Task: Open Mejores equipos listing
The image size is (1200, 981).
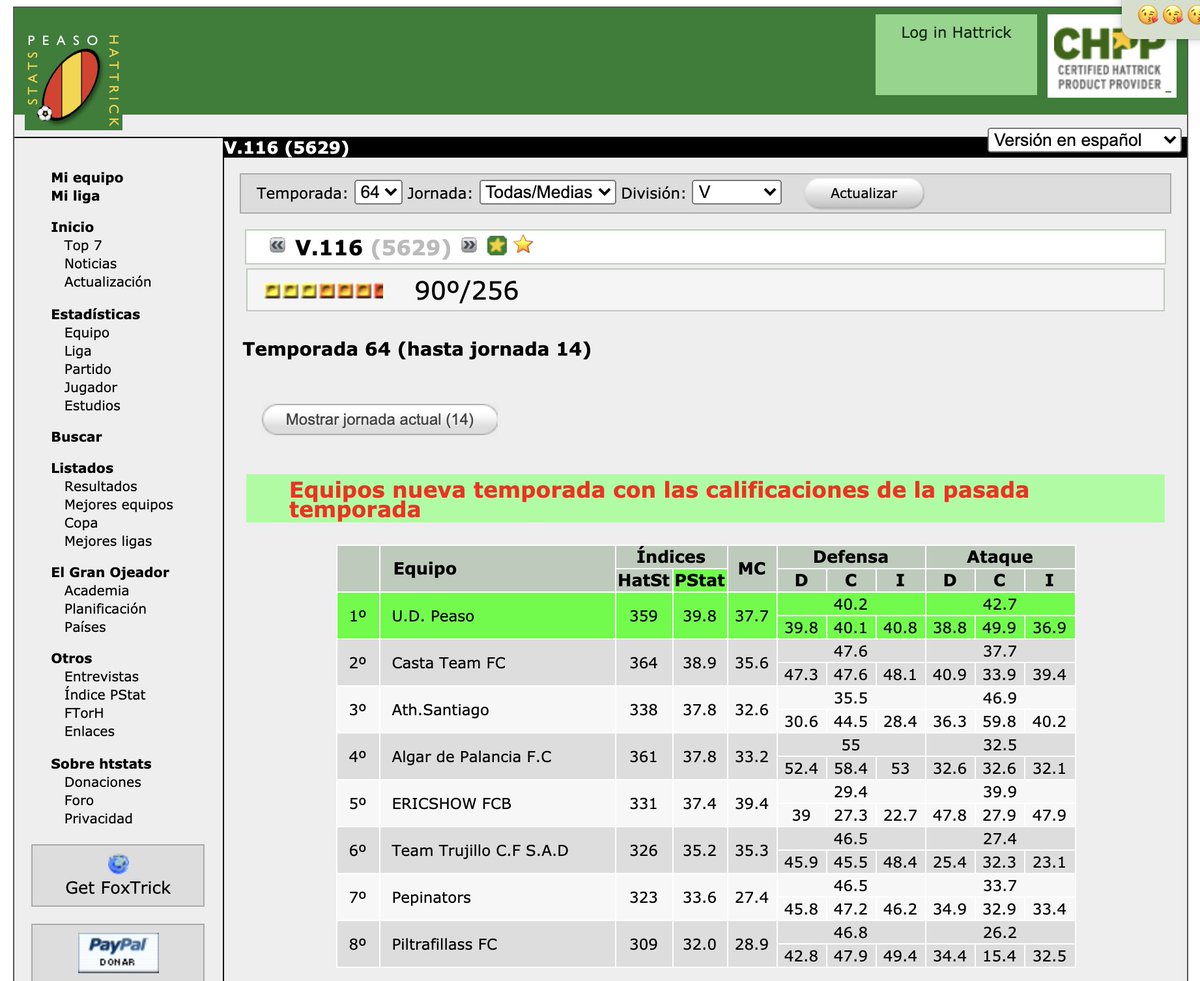Action: [119, 505]
